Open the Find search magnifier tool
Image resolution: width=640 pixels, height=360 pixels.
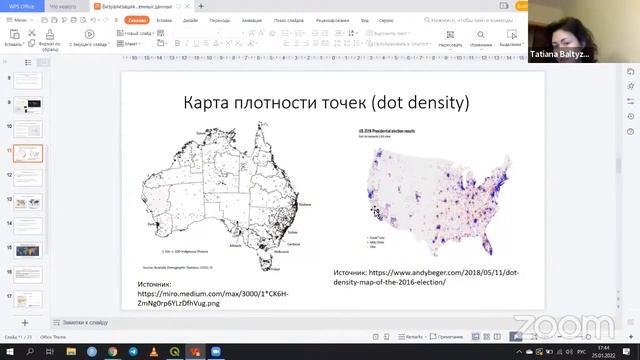481,35
